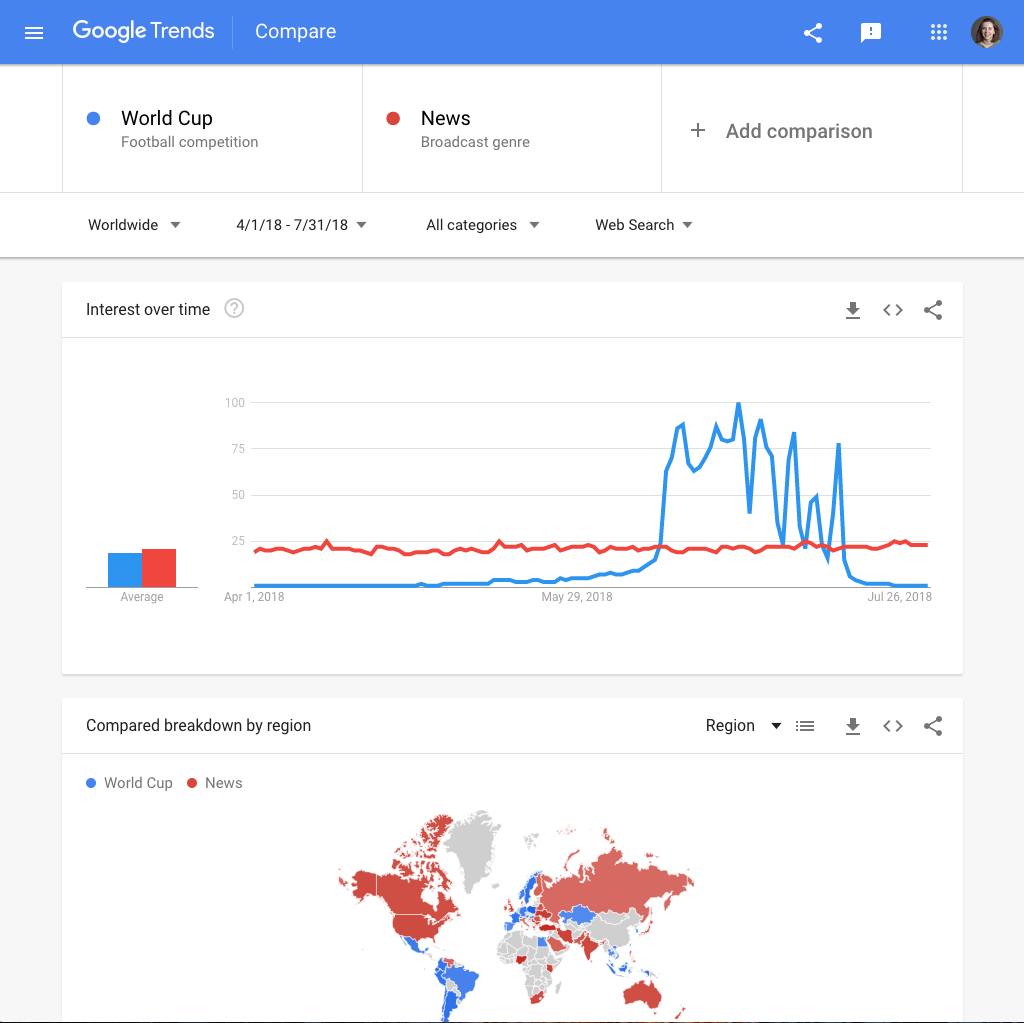Click the red dot beside News term
The image size is (1024, 1023).
pyautogui.click(x=393, y=118)
